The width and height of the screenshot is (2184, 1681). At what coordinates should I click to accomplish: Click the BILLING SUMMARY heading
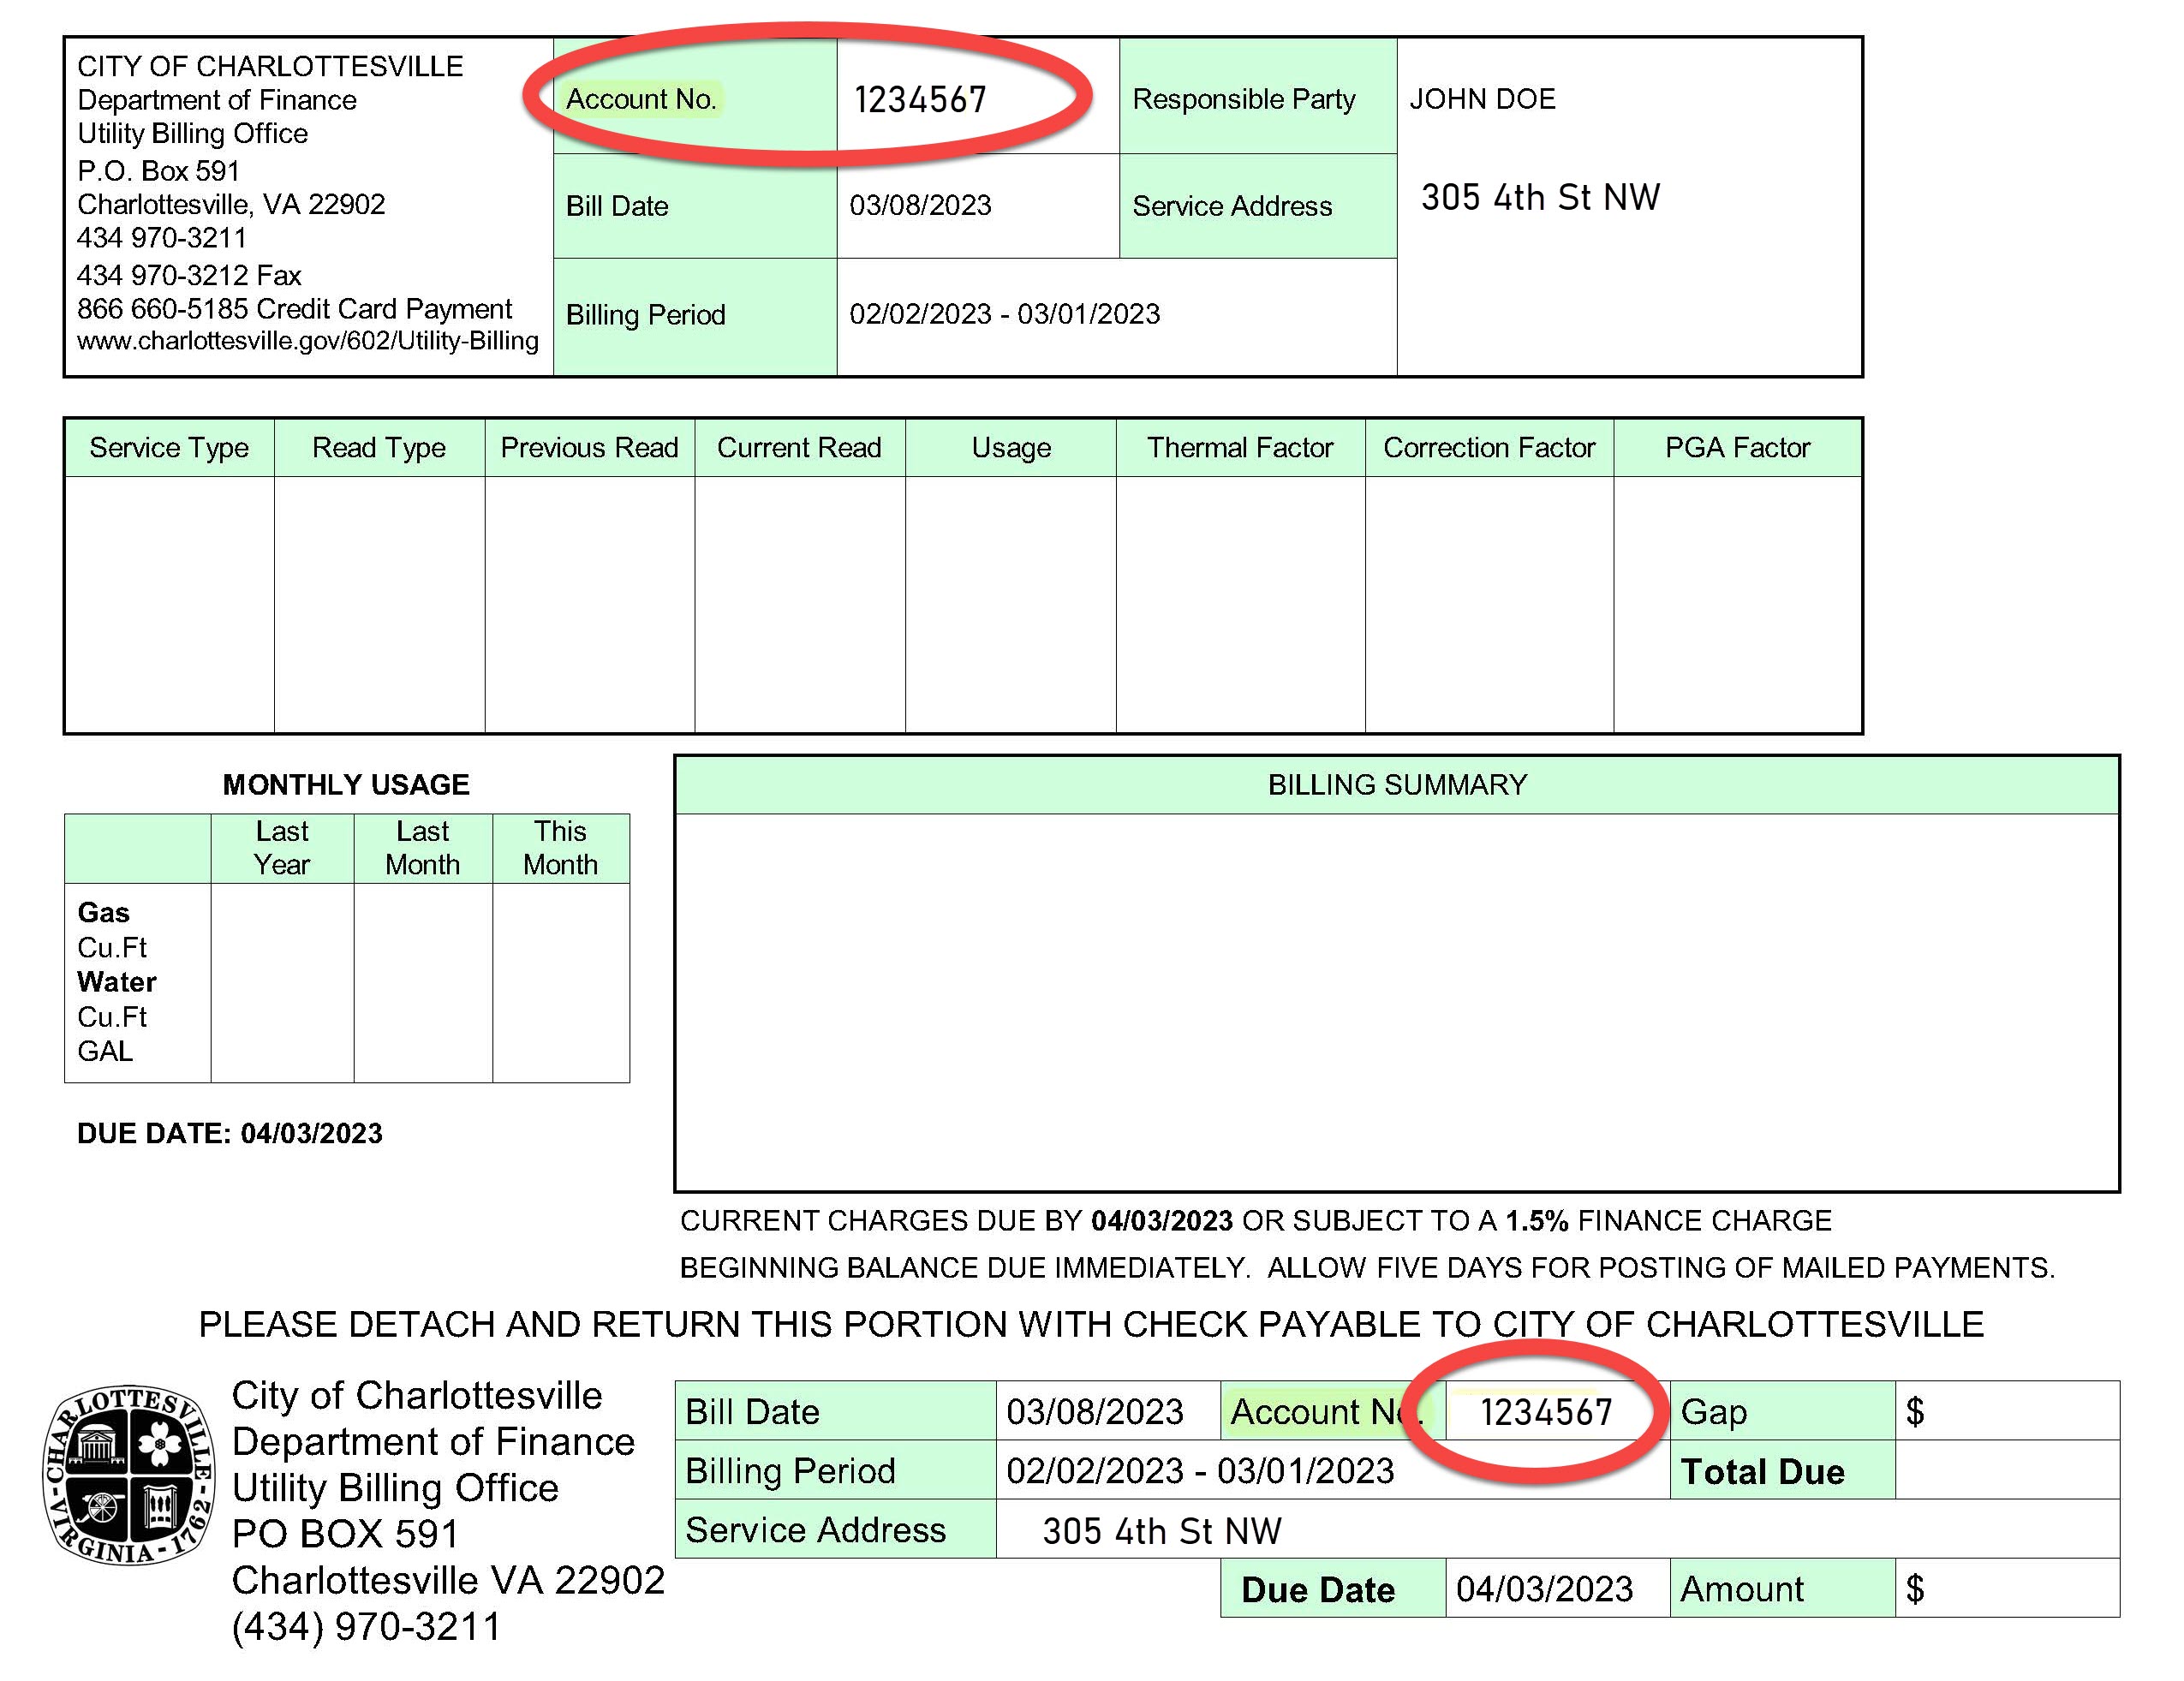(x=1397, y=785)
